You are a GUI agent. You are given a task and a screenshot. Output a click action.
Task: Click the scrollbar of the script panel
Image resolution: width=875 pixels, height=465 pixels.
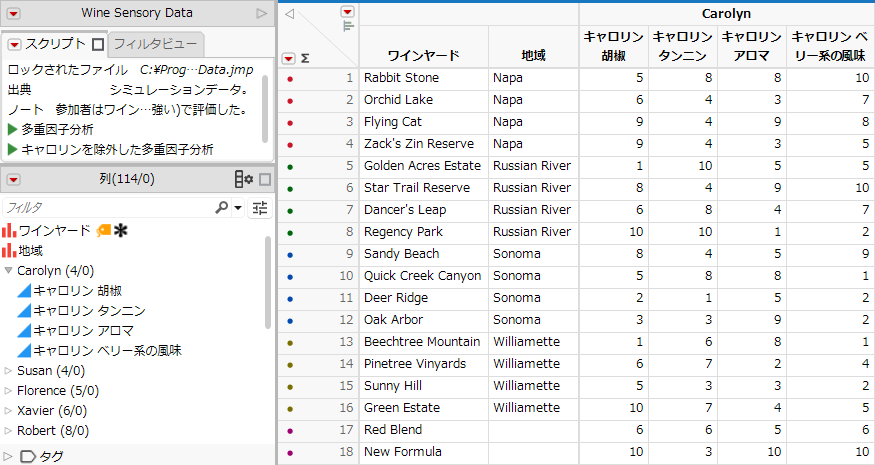click(x=266, y=109)
